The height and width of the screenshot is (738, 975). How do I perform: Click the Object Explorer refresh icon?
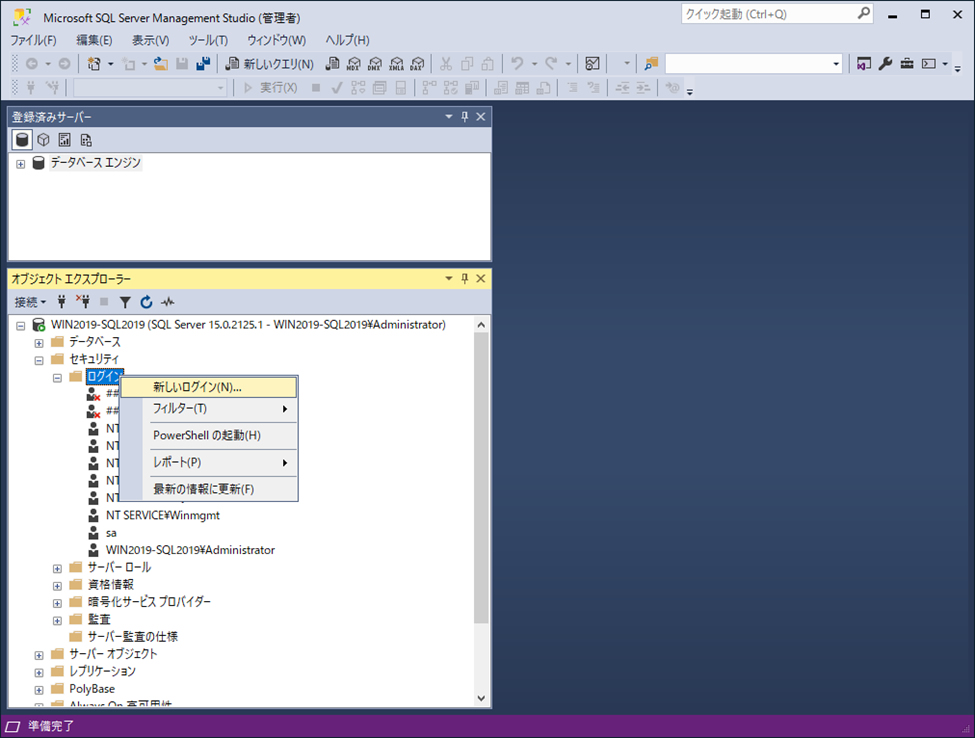[x=146, y=301]
